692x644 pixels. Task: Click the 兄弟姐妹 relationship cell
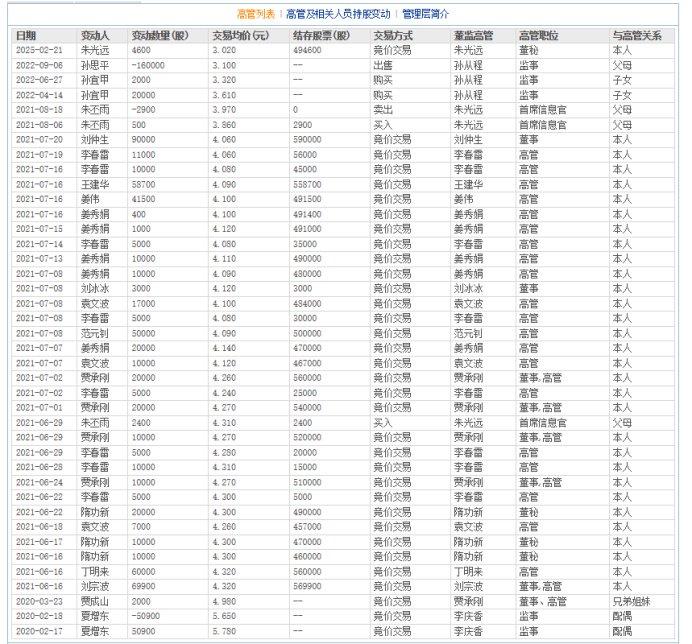coord(632,602)
